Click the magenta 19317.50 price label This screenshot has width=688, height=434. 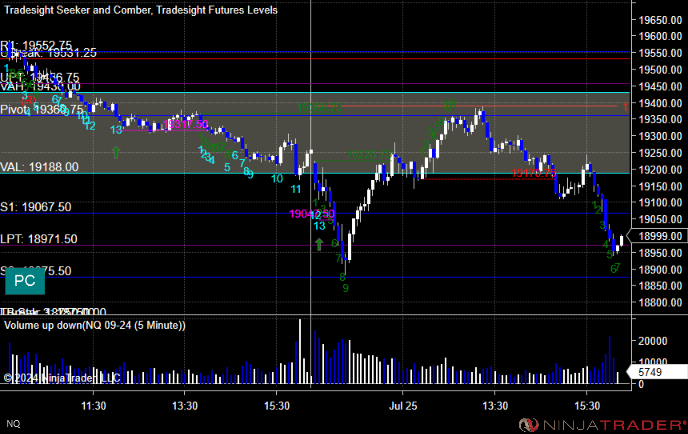(186, 124)
